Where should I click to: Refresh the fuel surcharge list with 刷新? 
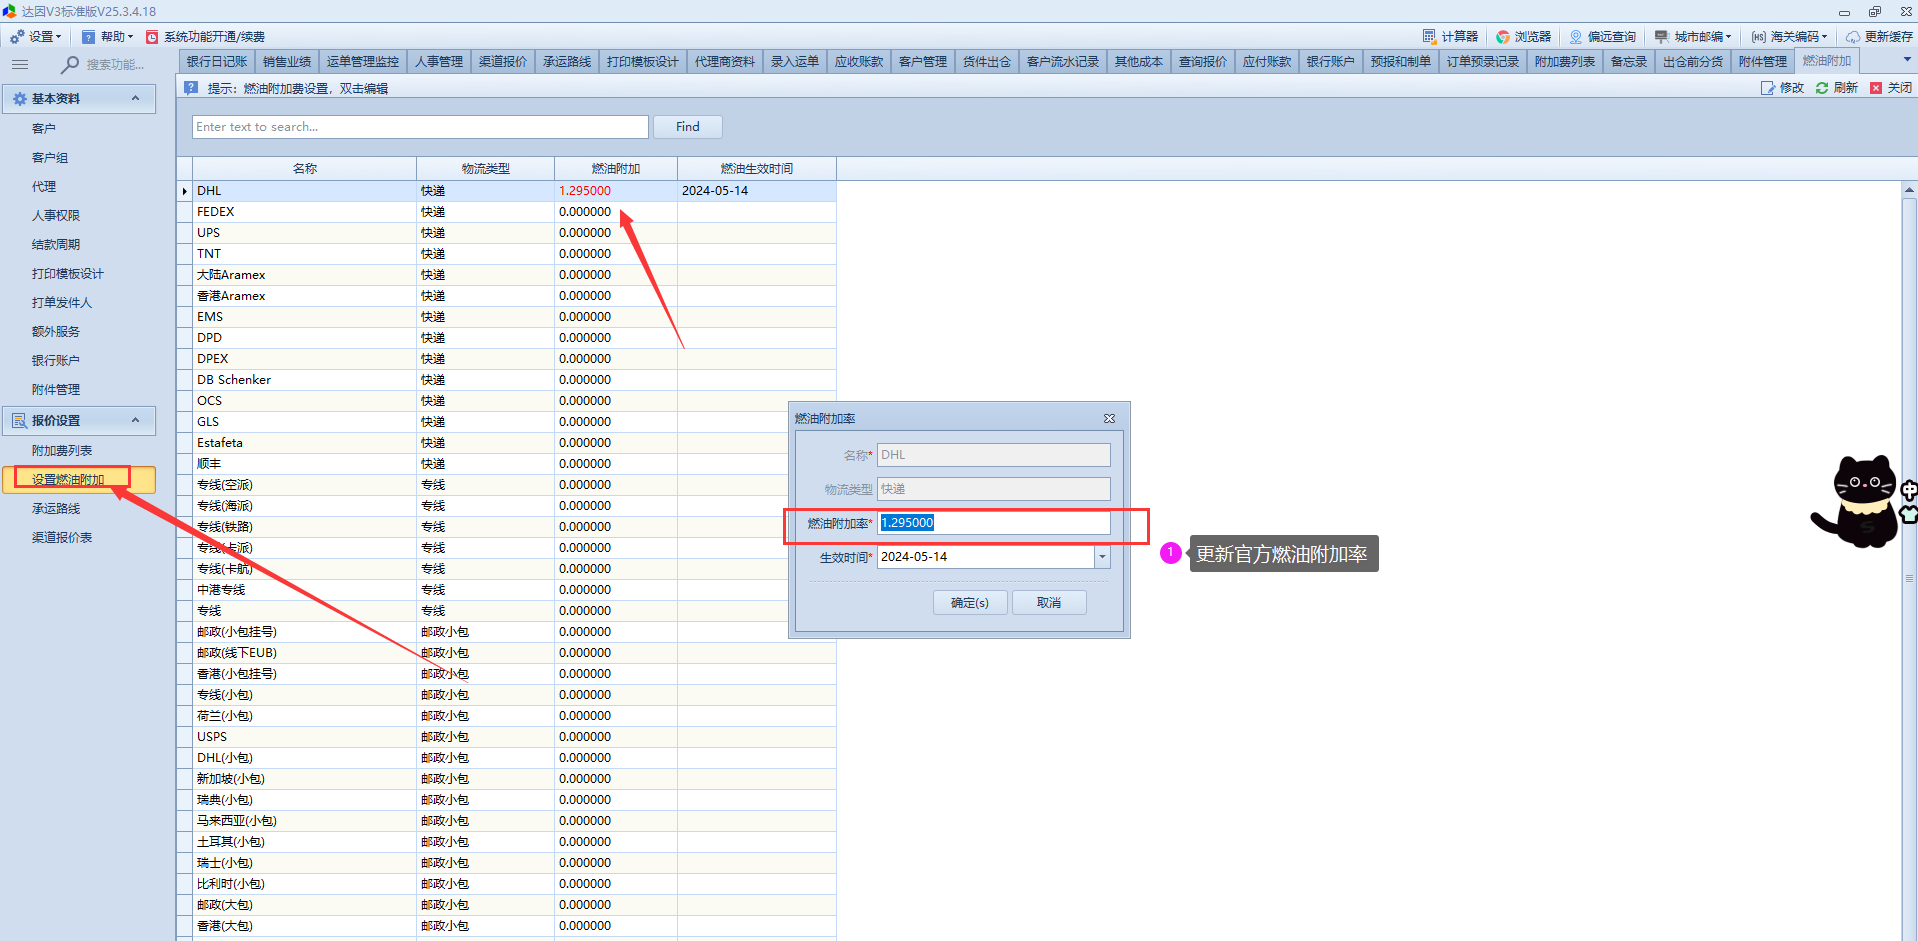[x=1822, y=88]
